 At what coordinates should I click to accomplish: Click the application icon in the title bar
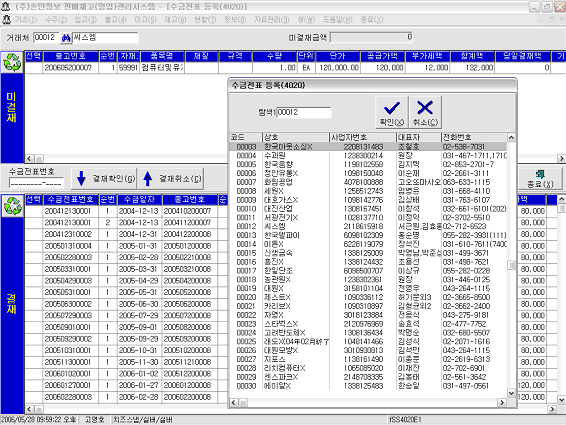[5, 6]
